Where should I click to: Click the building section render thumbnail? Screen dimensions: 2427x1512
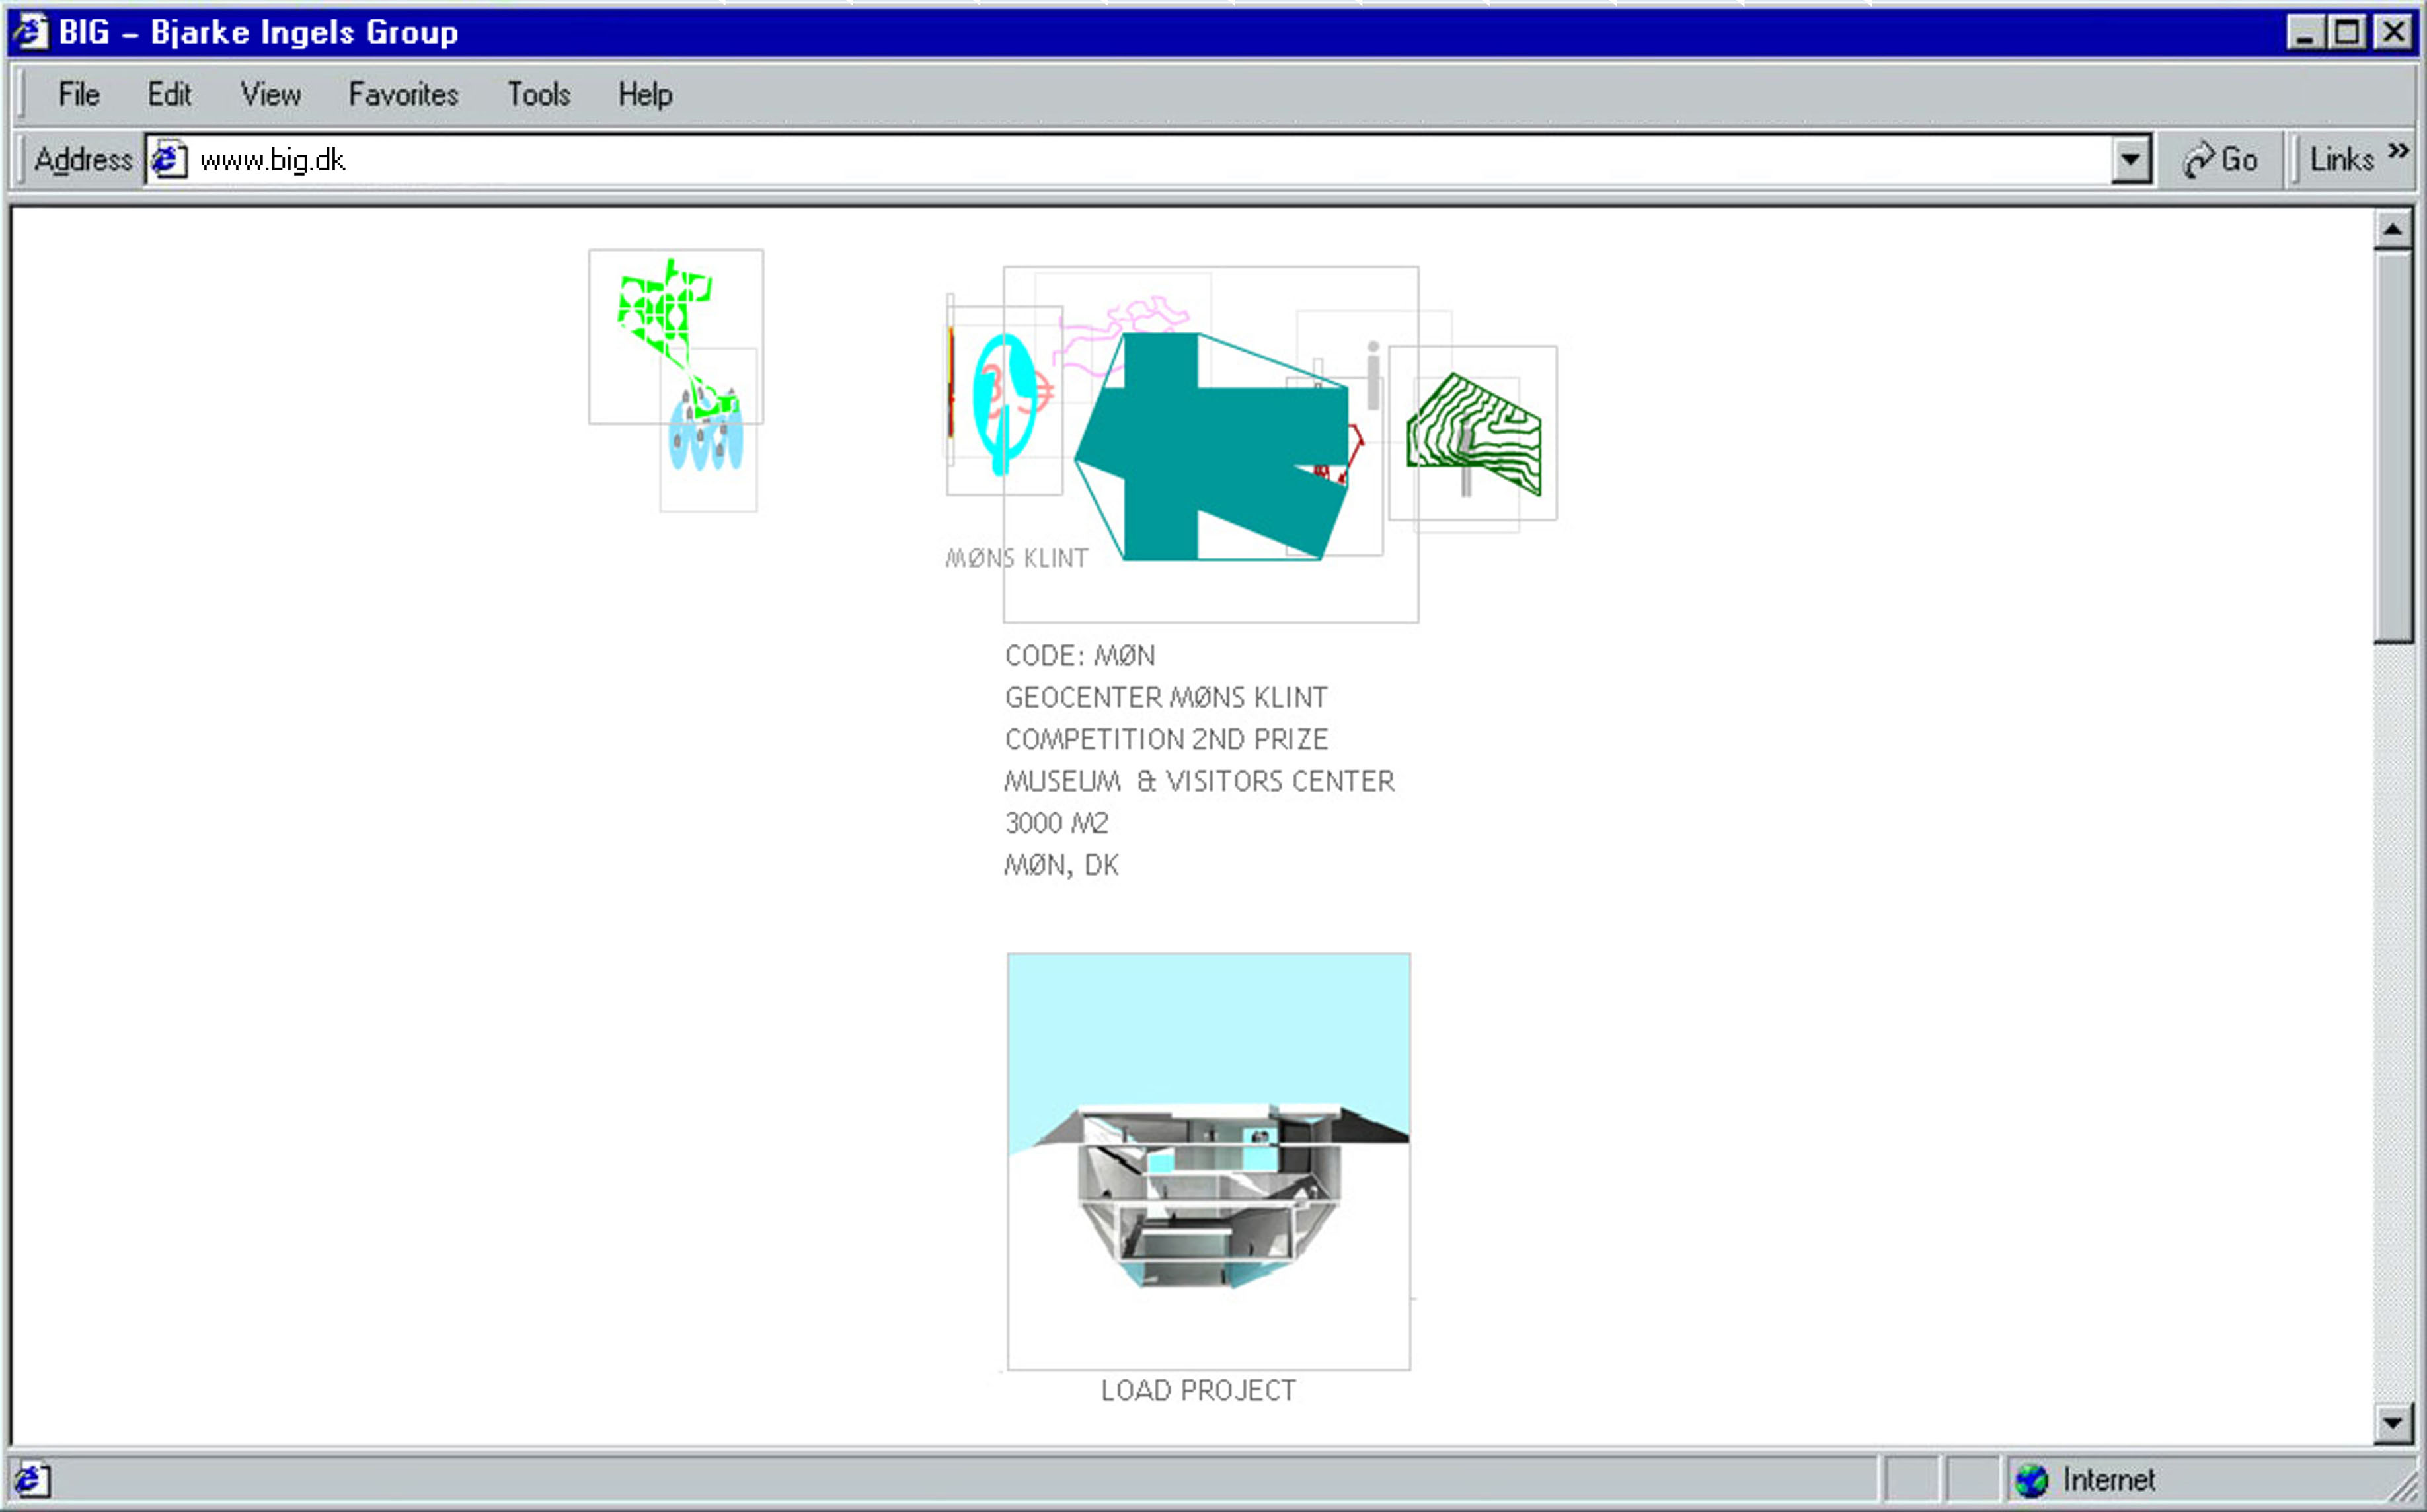coord(1209,1160)
